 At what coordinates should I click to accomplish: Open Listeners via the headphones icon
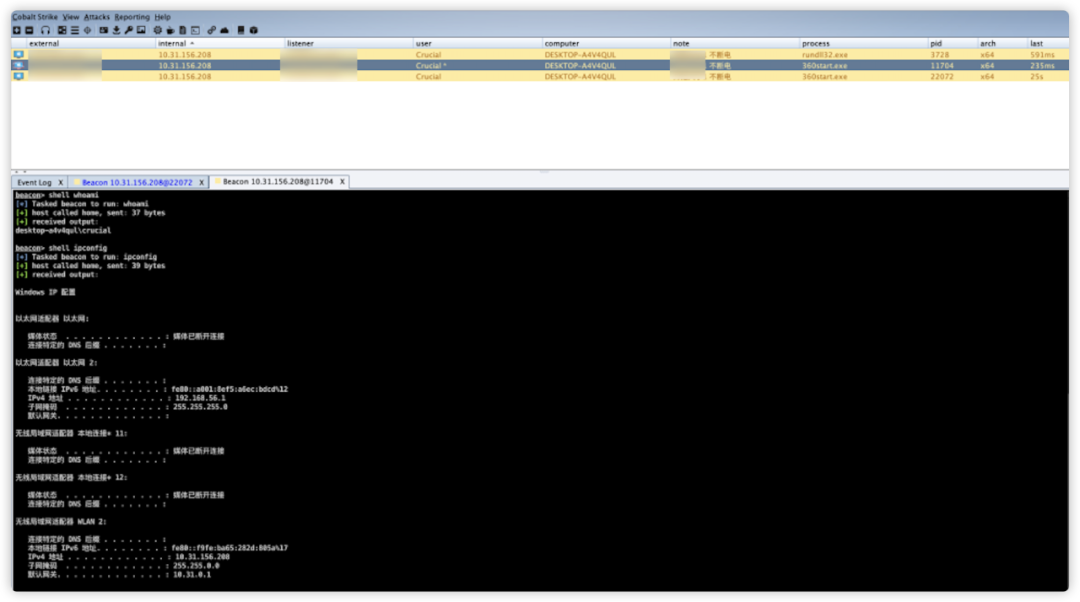pos(45,30)
